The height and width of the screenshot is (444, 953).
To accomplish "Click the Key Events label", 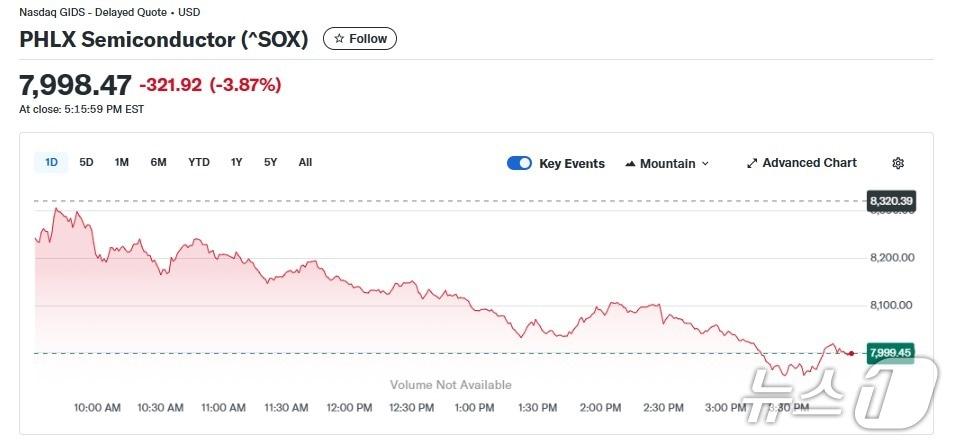I will point(572,164).
